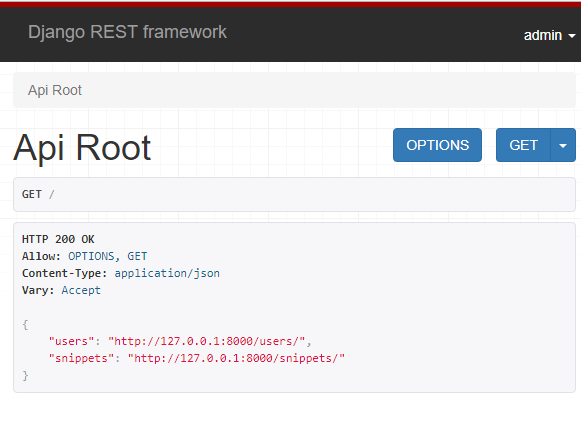The image size is (581, 439).
Task: Click the "users" JSON key
Action: click(71, 341)
